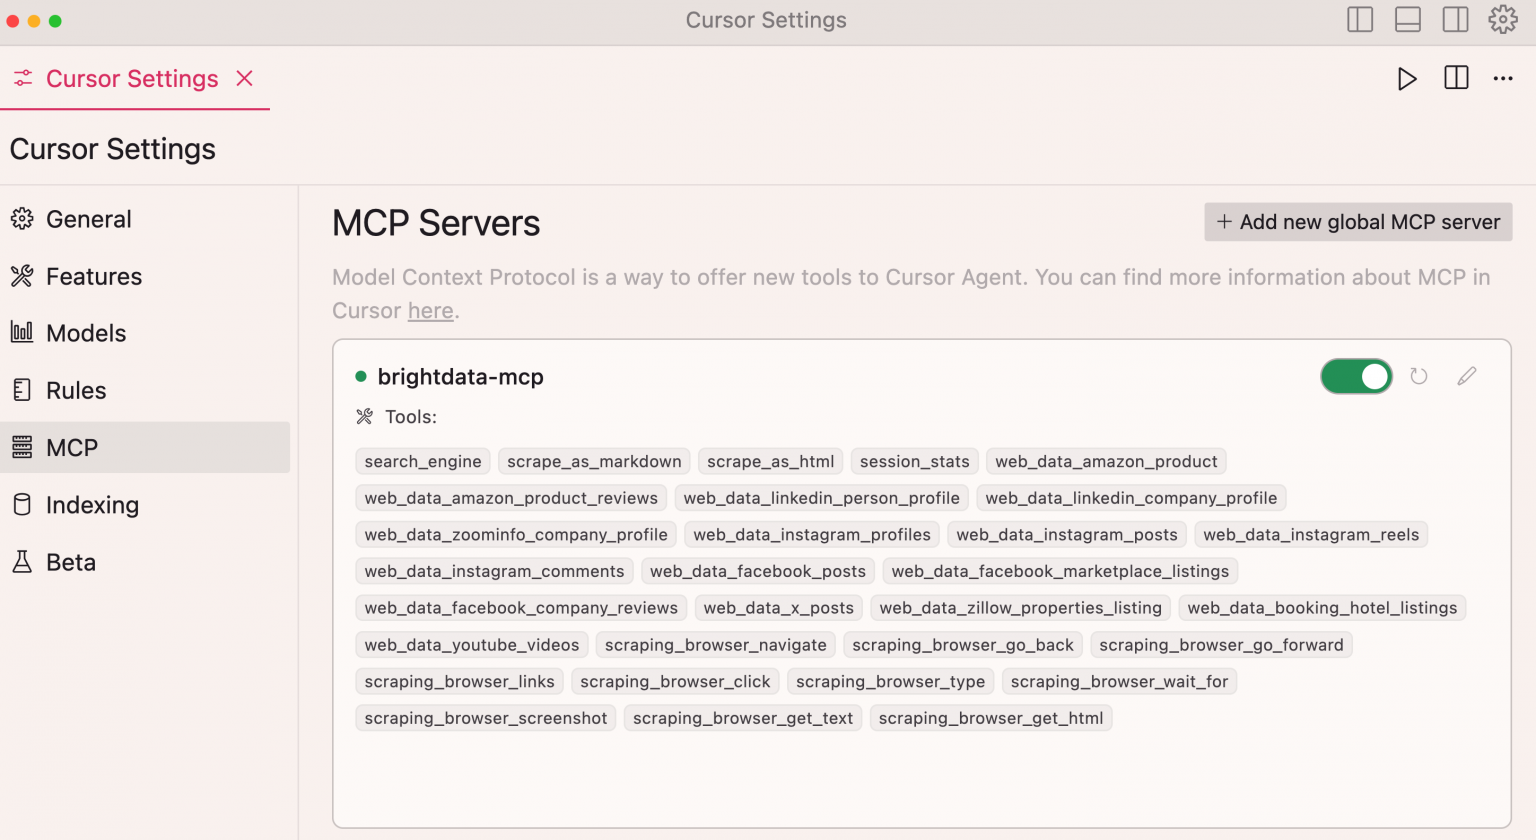The image size is (1536, 840).
Task: Open the 'here' documentation link
Action: point(430,310)
